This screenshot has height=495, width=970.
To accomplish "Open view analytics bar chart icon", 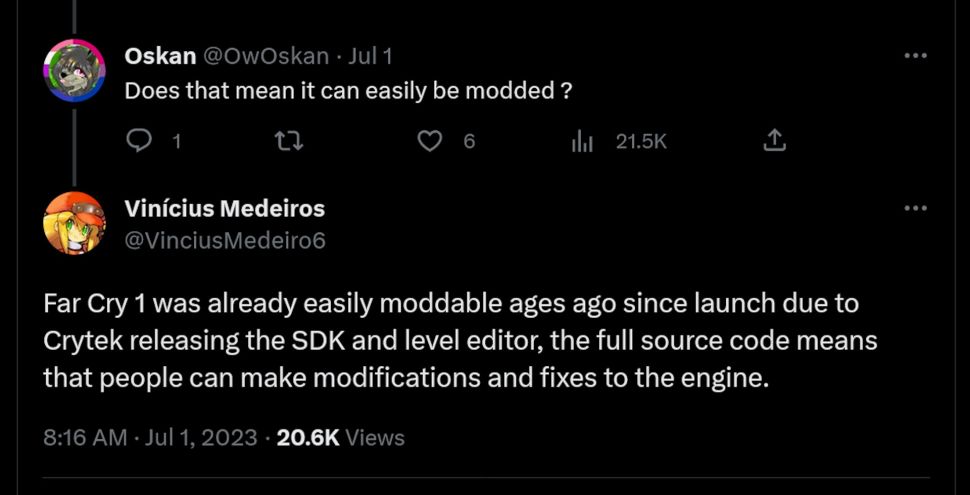I will pyautogui.click(x=582, y=142).
